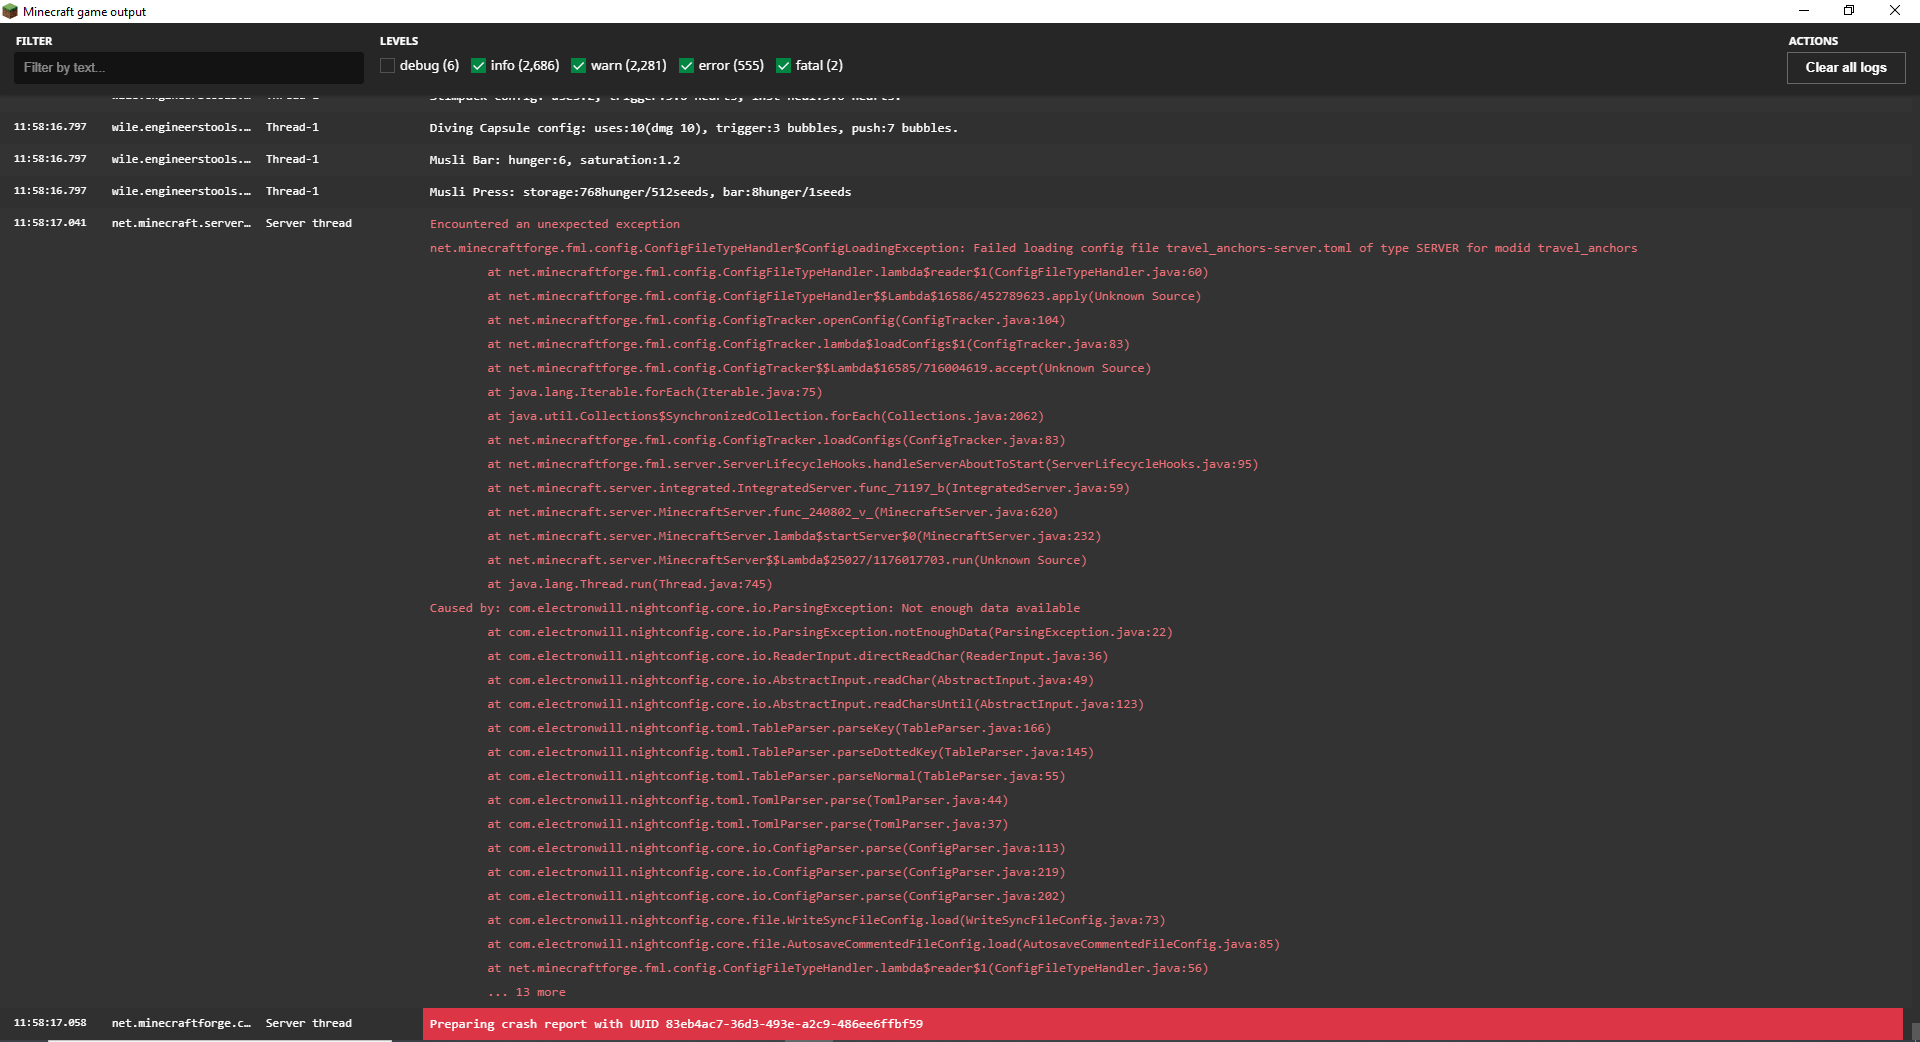Click the net.minecraftforge.c... logger name
The image size is (1920, 1042).
pos(181,1023)
